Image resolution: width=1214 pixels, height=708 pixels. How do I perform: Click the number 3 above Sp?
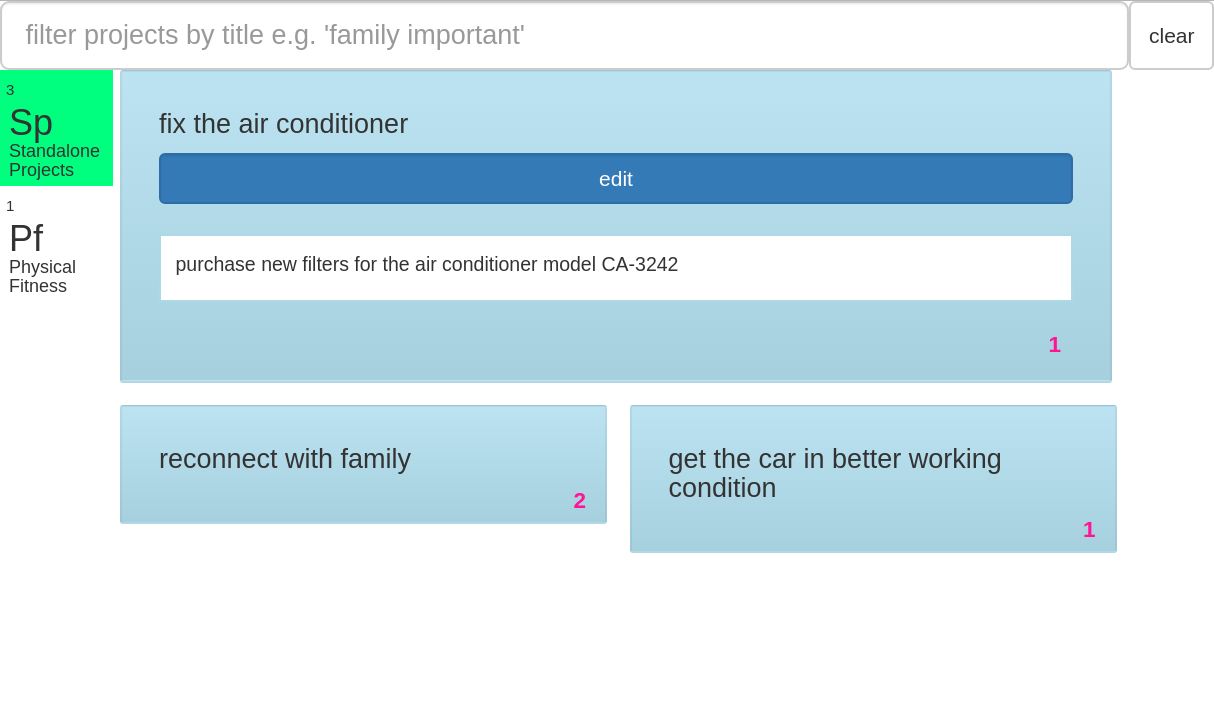coord(10,90)
